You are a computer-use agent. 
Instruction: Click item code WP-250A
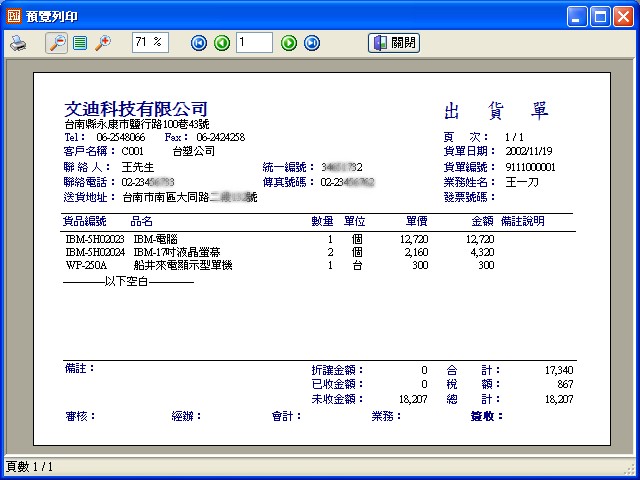point(86,265)
